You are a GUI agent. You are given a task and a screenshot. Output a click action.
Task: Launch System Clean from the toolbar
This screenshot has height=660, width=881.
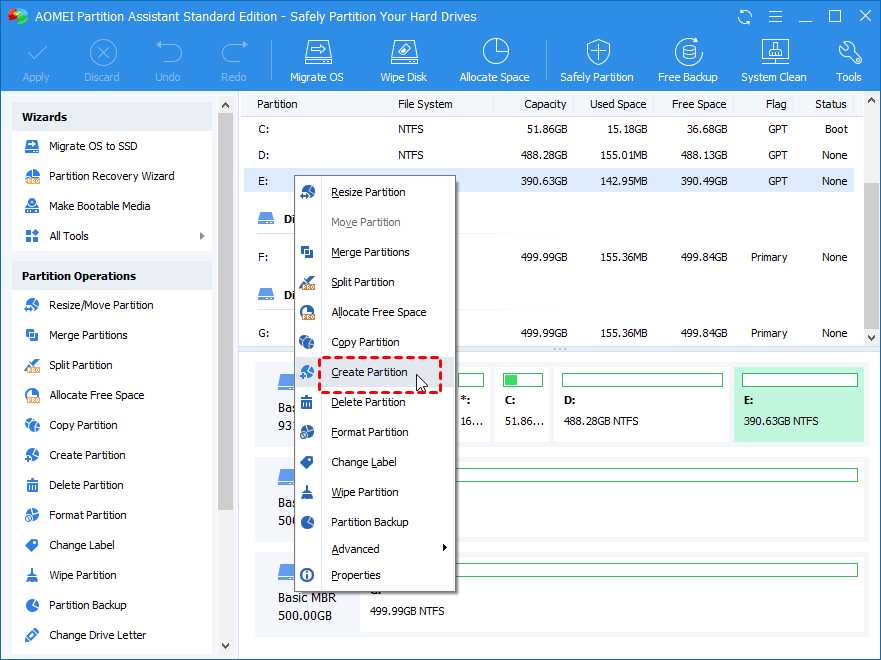tap(774, 61)
